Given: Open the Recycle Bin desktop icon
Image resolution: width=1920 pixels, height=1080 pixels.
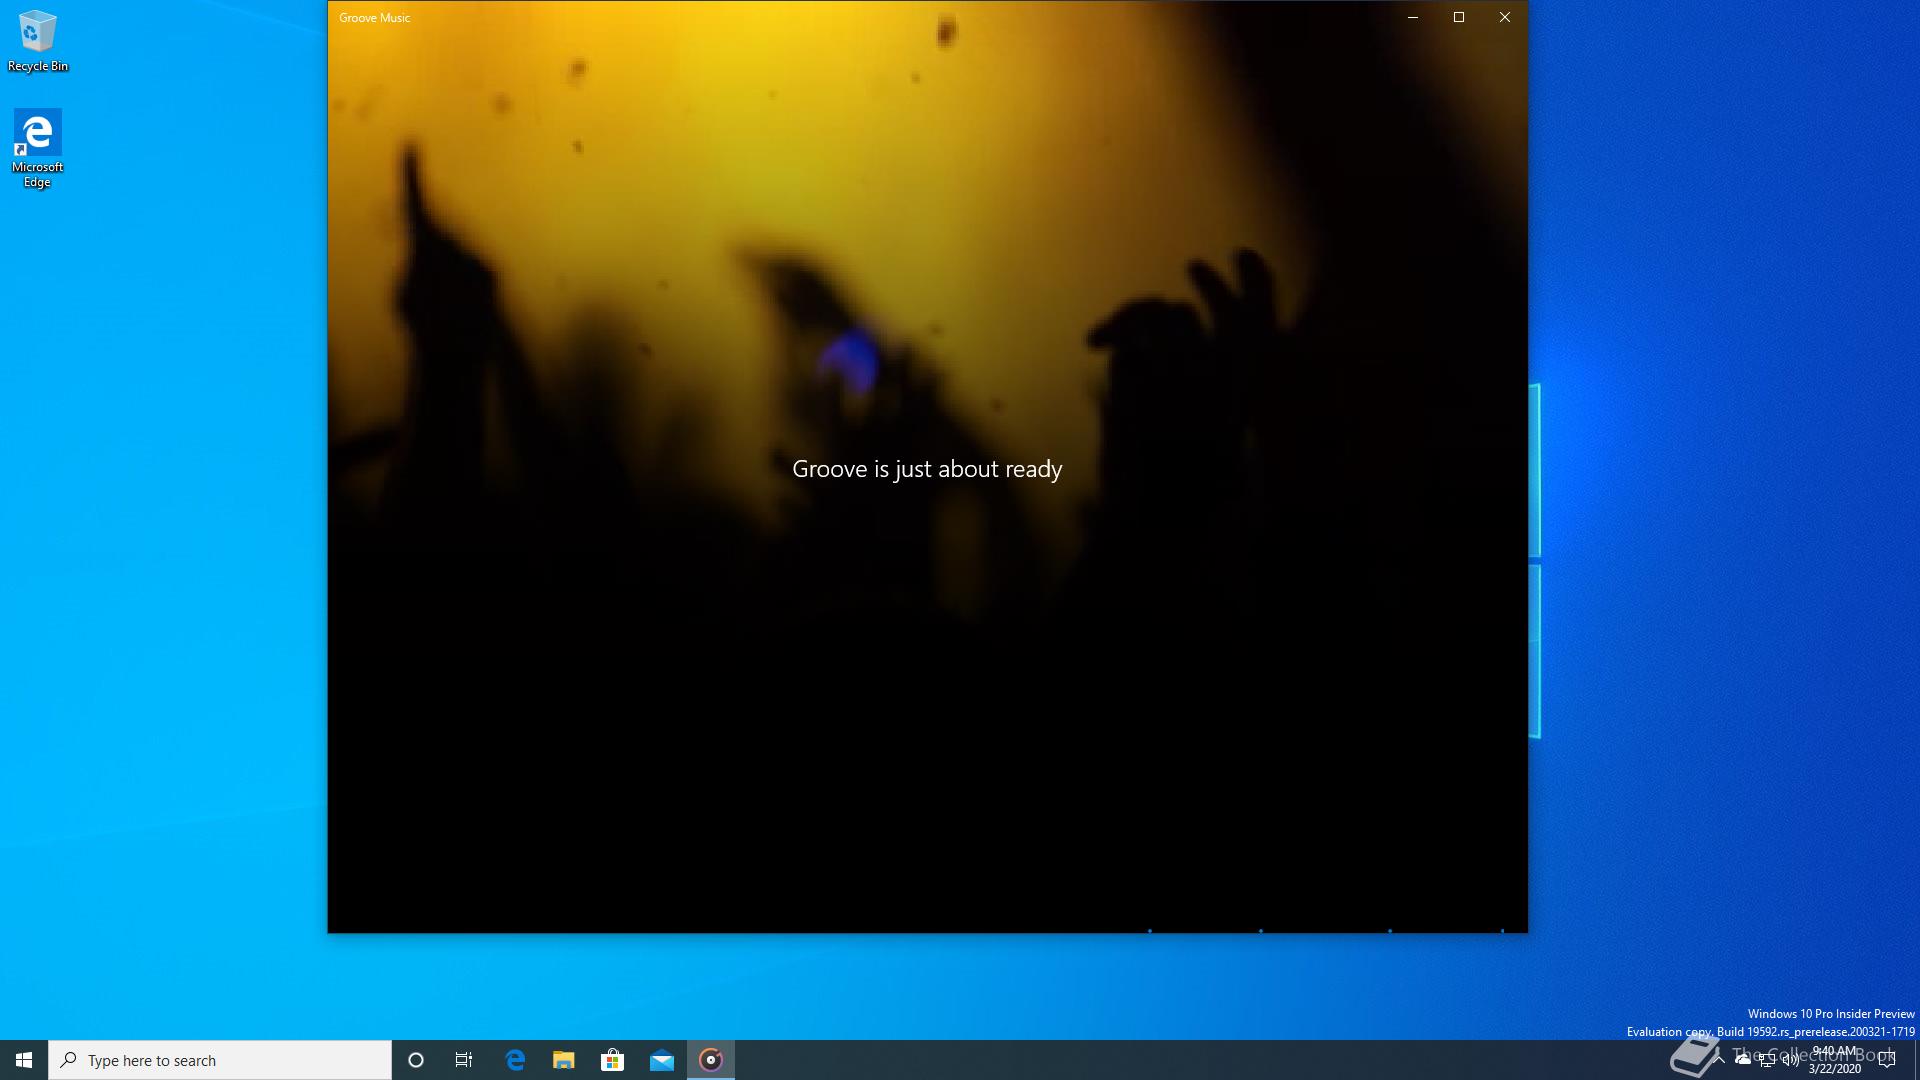Looking at the screenshot, I should pos(38,41).
